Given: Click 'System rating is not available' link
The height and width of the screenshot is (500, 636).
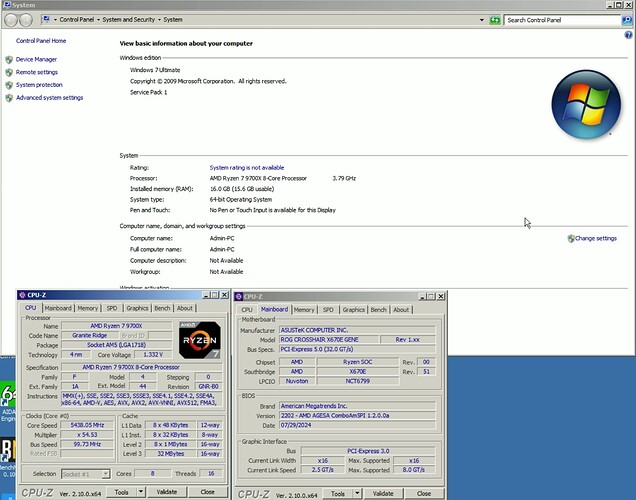Looking at the screenshot, I should pyautogui.click(x=247, y=167).
